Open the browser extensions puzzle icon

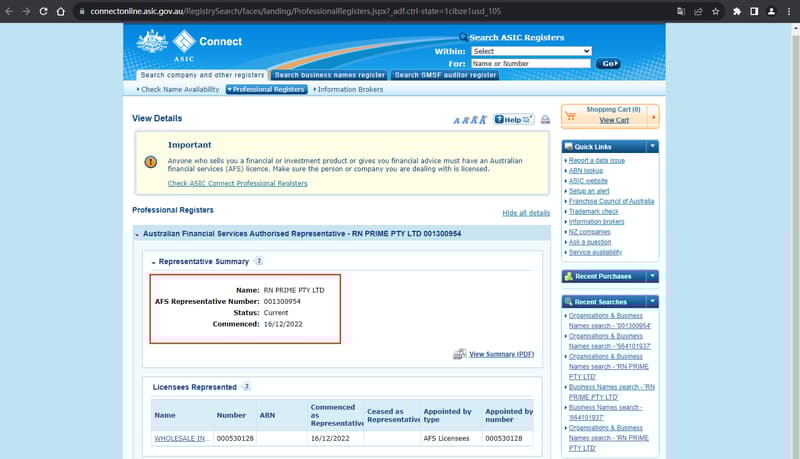point(737,11)
